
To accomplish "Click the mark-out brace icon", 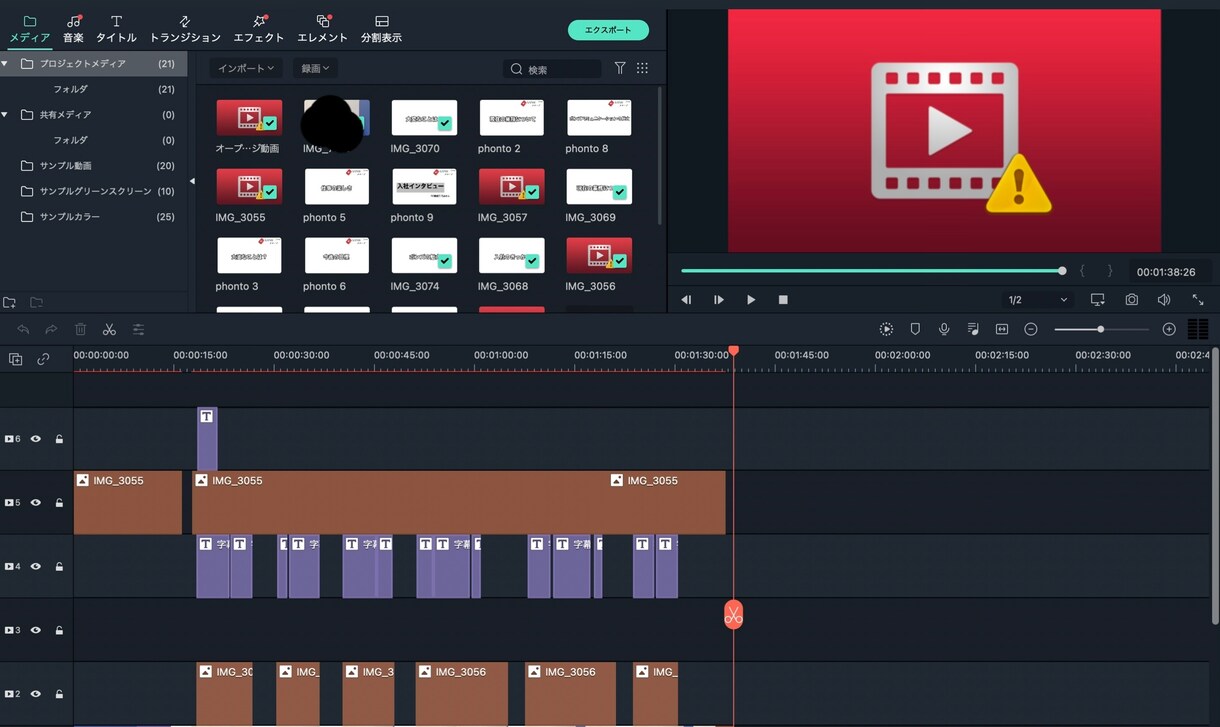I will click(x=1109, y=271).
